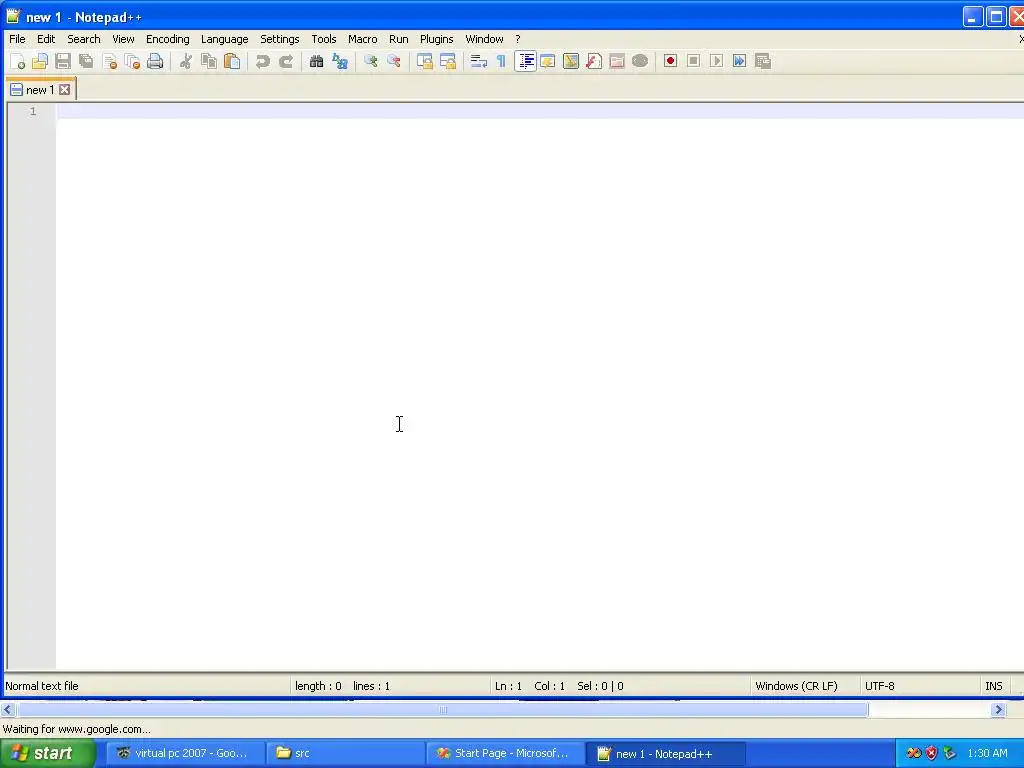Click the monitoring eye toolbar icon
Viewport: 1024px width, 768px height.
(640, 61)
